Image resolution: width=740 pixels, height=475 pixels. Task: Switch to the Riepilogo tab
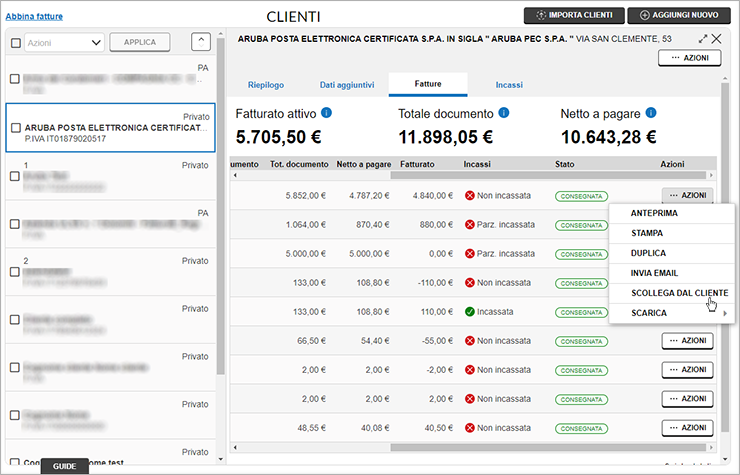click(x=266, y=85)
